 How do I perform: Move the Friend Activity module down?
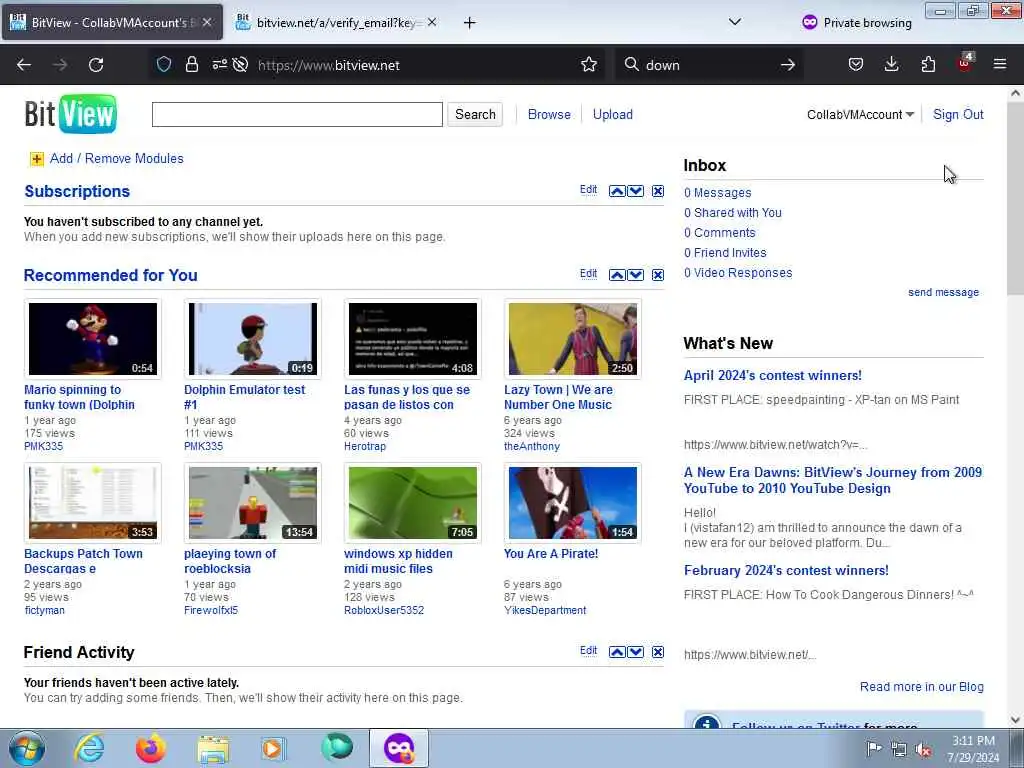pos(635,652)
